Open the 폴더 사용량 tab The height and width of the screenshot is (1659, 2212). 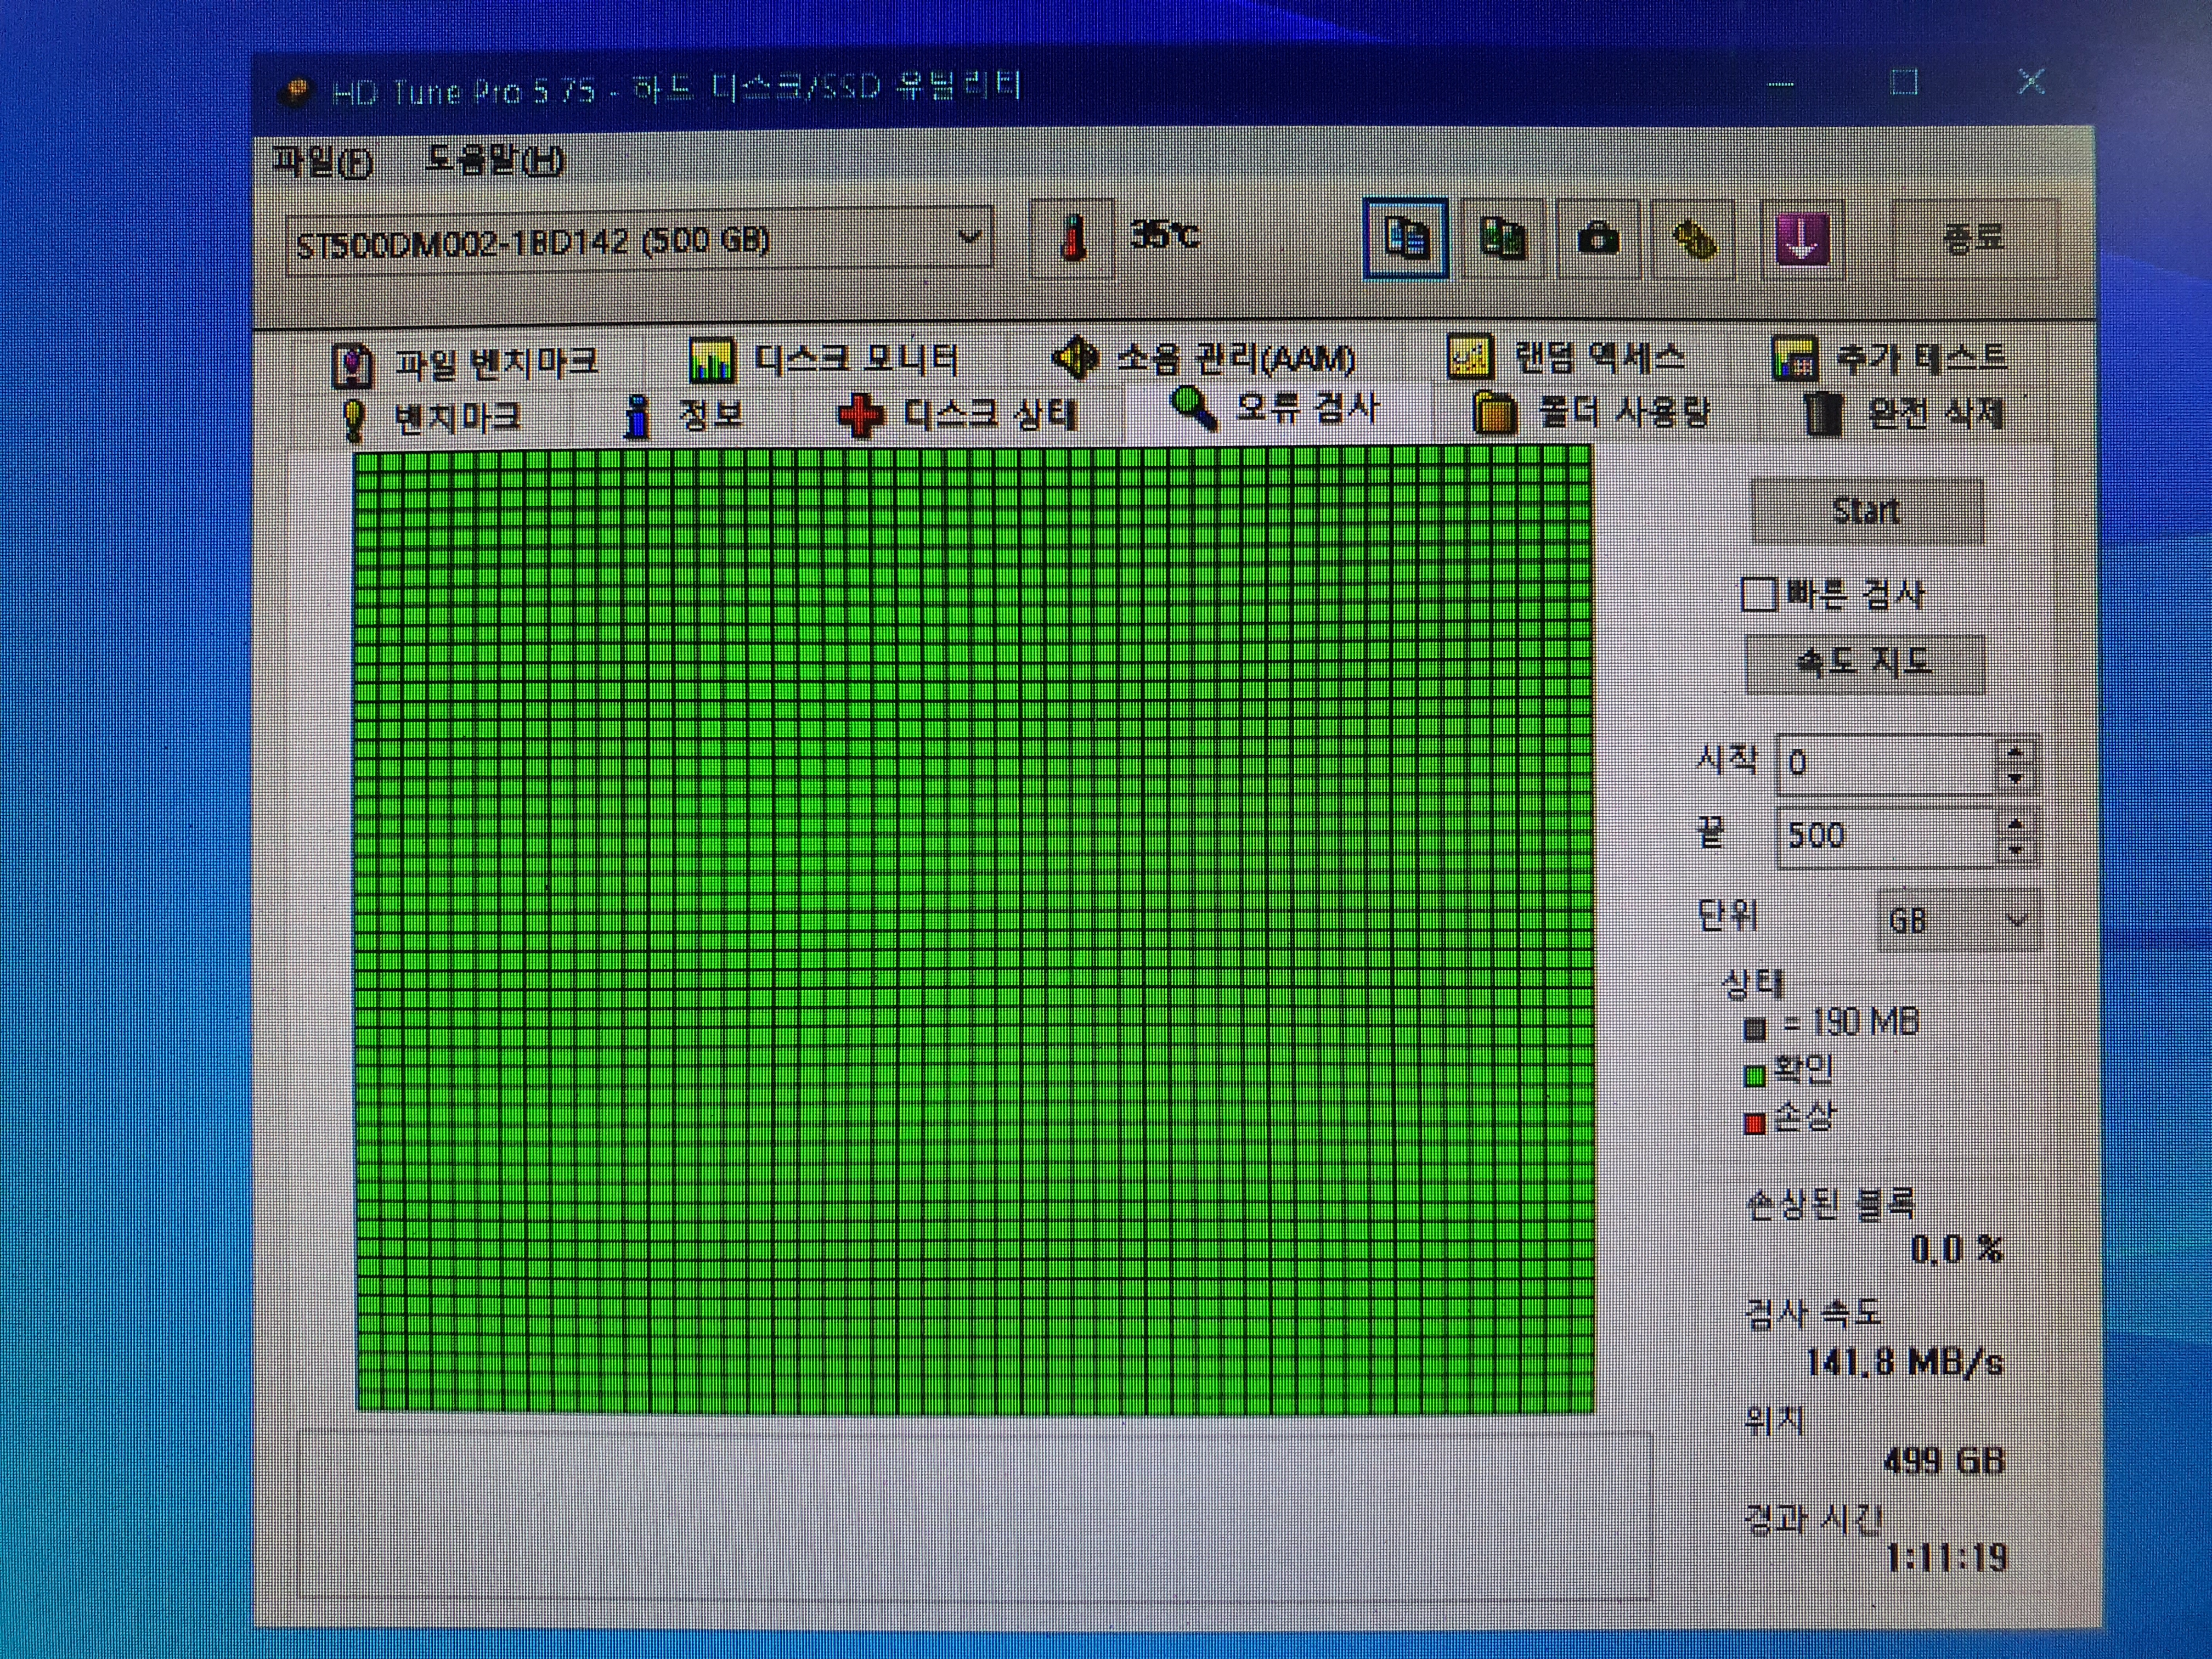[x=1592, y=412]
